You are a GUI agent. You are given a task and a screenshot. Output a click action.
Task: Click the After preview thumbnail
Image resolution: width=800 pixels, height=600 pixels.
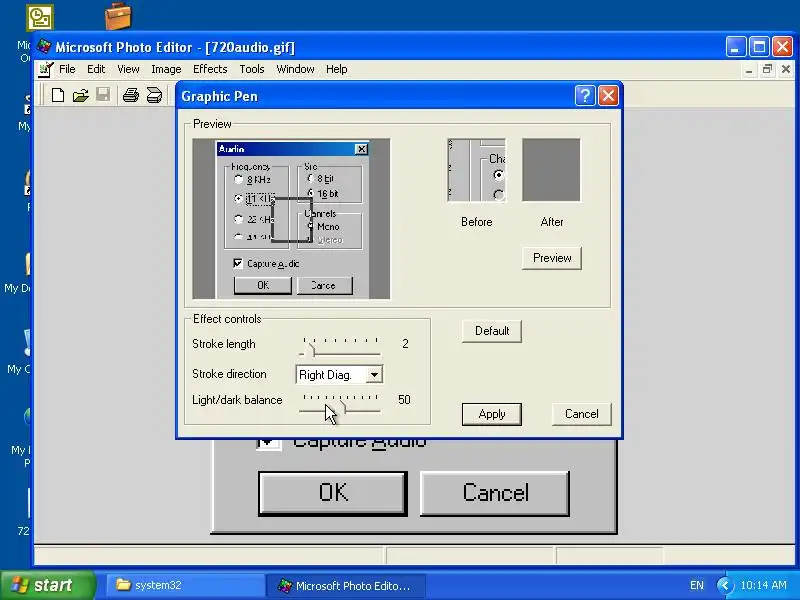551,170
